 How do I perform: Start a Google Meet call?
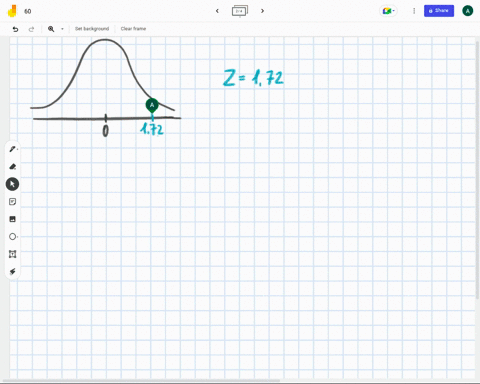click(388, 11)
